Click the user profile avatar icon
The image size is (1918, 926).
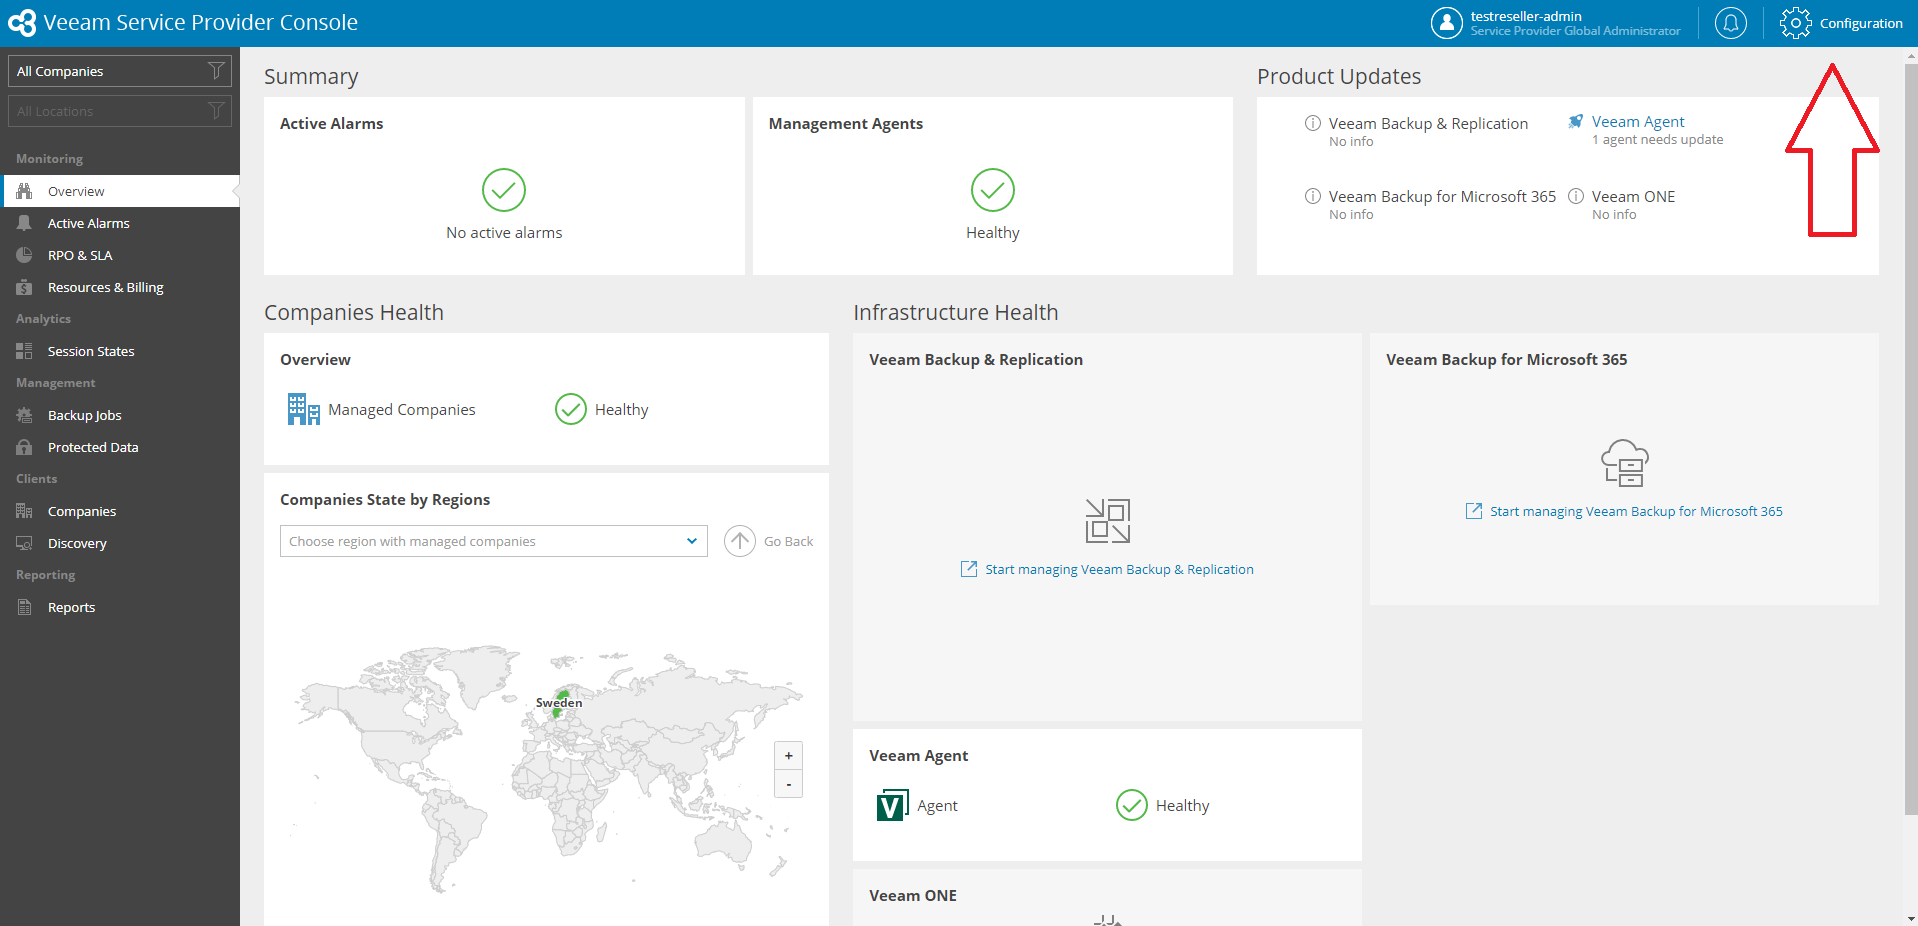1446,23
